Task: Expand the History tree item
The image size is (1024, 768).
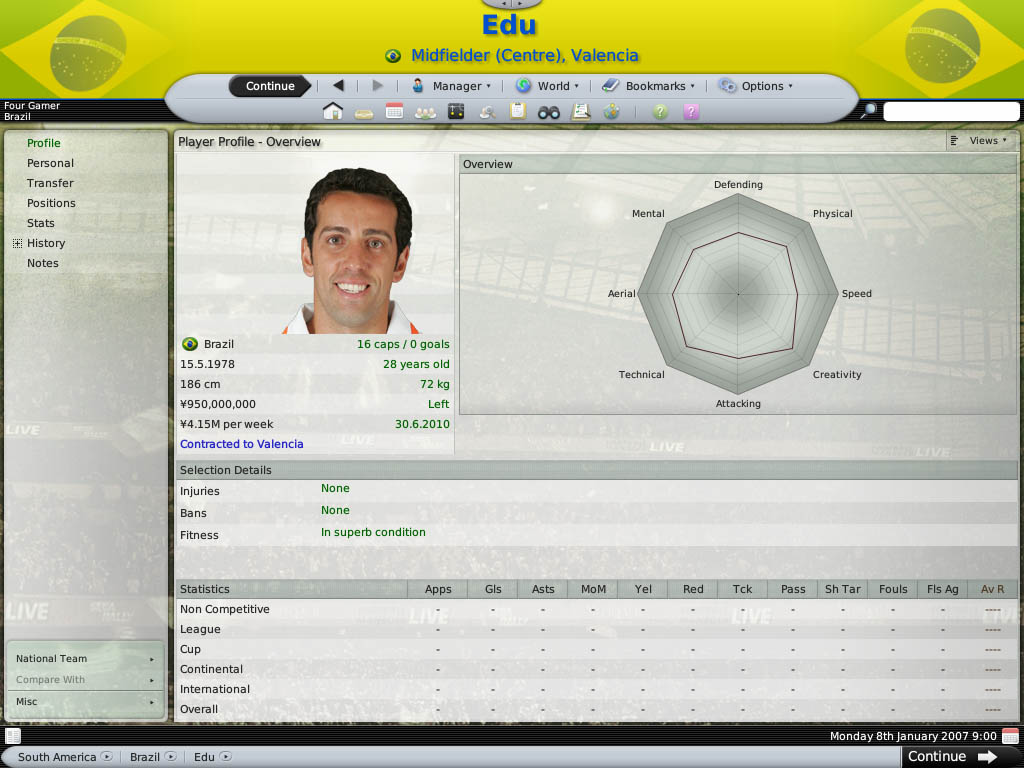Action: tap(18, 244)
